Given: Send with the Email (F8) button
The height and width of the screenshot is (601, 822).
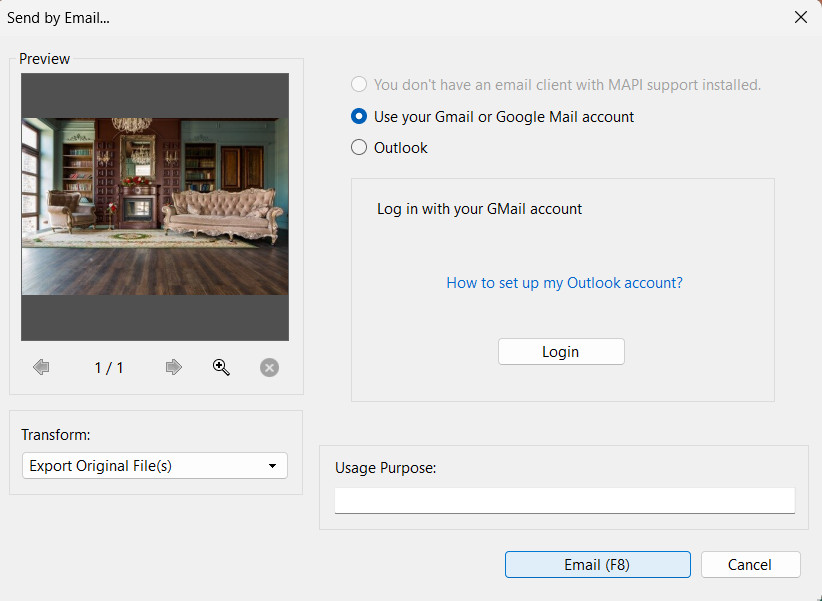Looking at the screenshot, I should [597, 564].
